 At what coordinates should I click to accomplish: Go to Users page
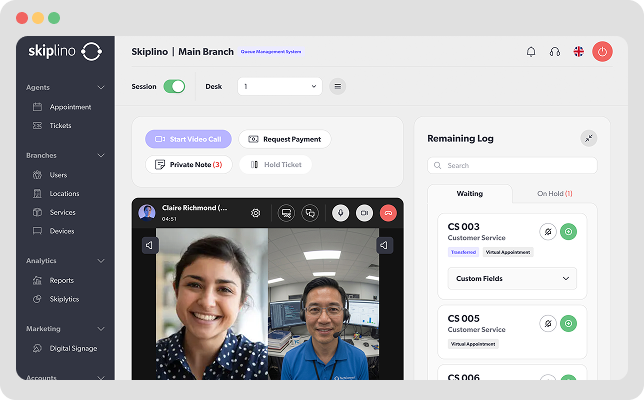point(50,175)
